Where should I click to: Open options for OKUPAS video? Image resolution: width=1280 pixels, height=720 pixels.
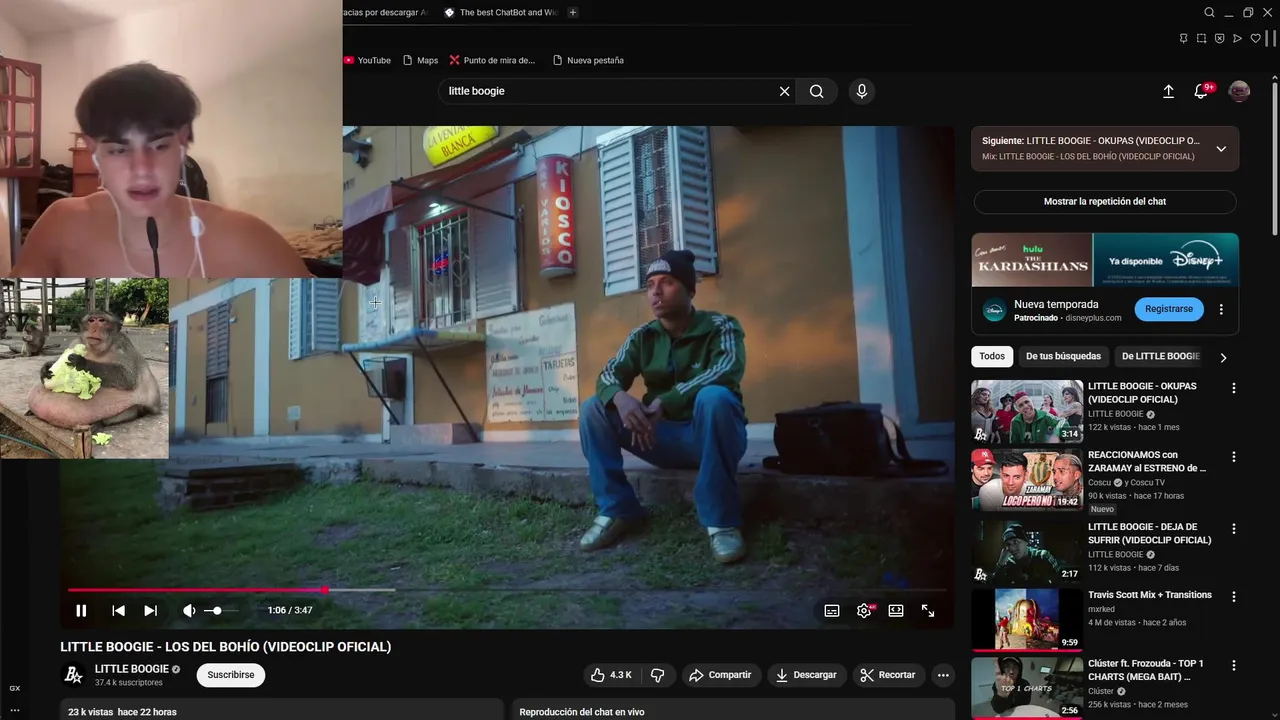[1233, 388]
